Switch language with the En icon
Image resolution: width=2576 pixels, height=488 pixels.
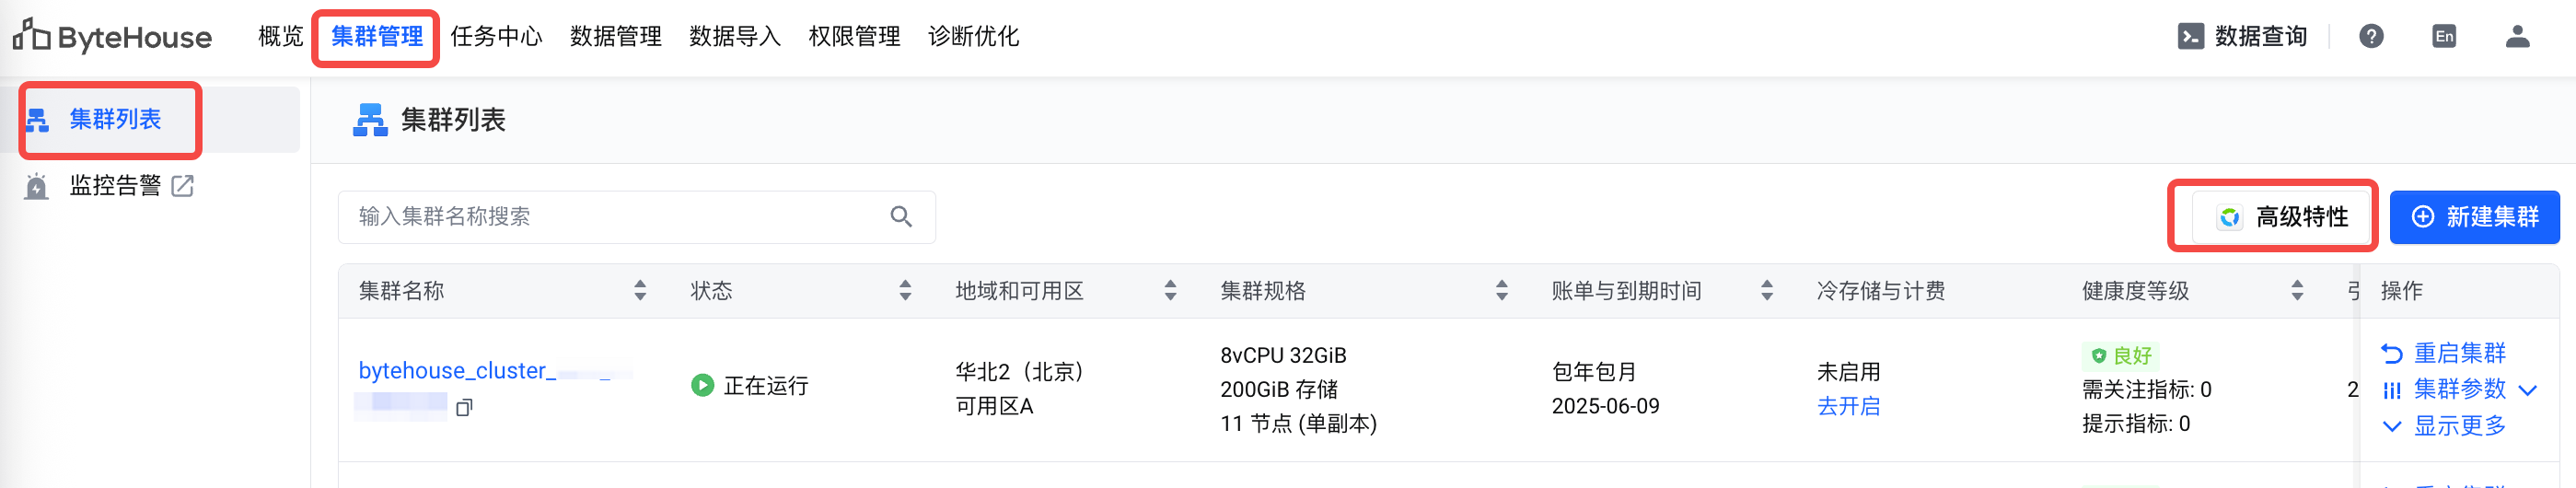point(2444,37)
